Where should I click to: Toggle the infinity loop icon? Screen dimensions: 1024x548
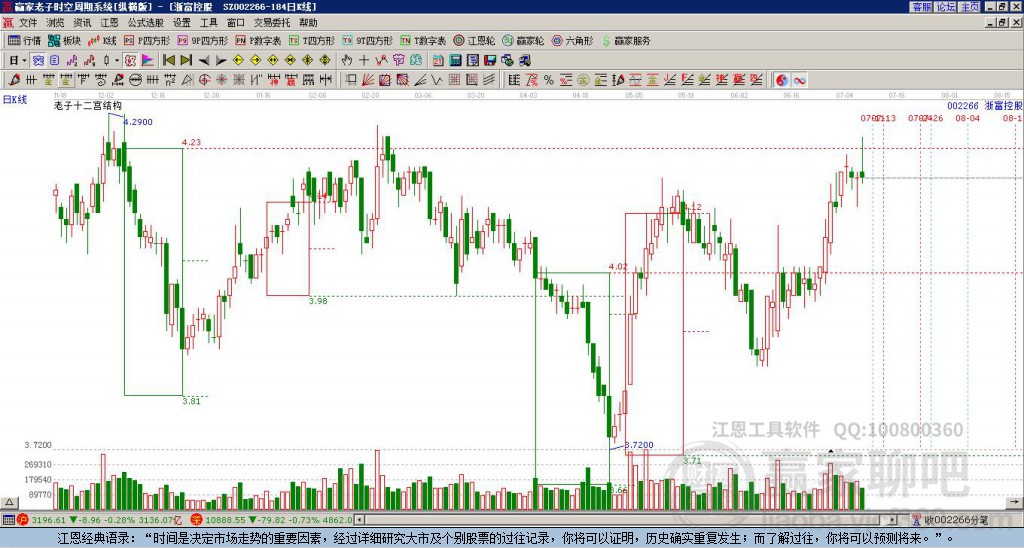tap(801, 79)
